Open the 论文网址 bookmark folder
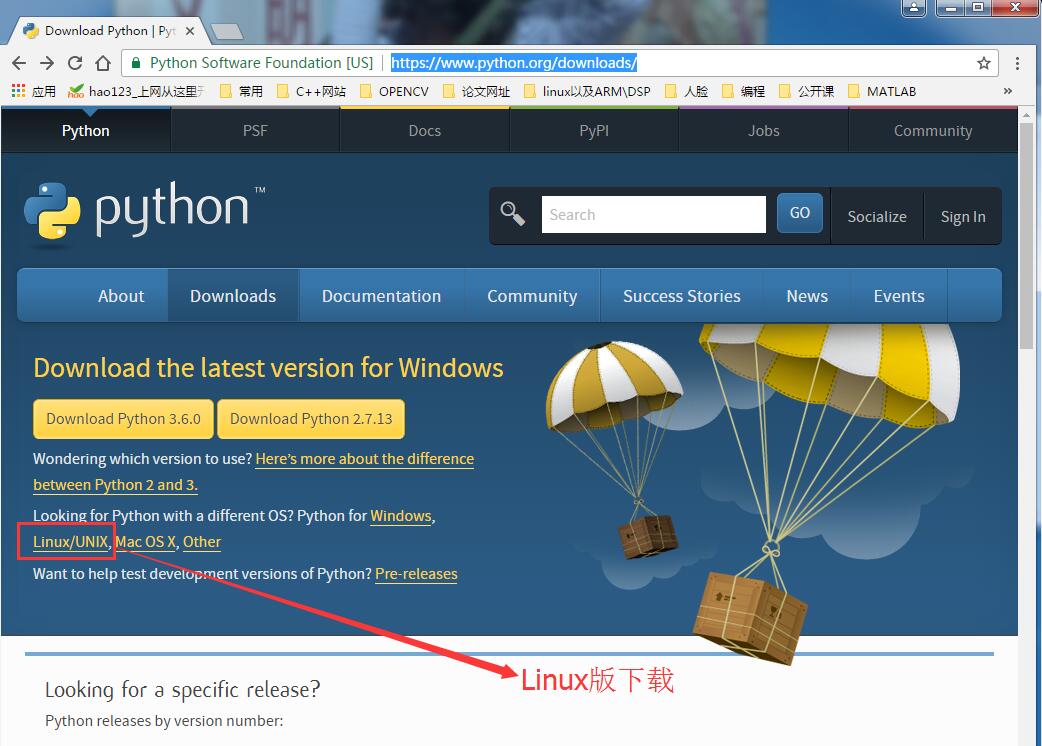 click(477, 91)
